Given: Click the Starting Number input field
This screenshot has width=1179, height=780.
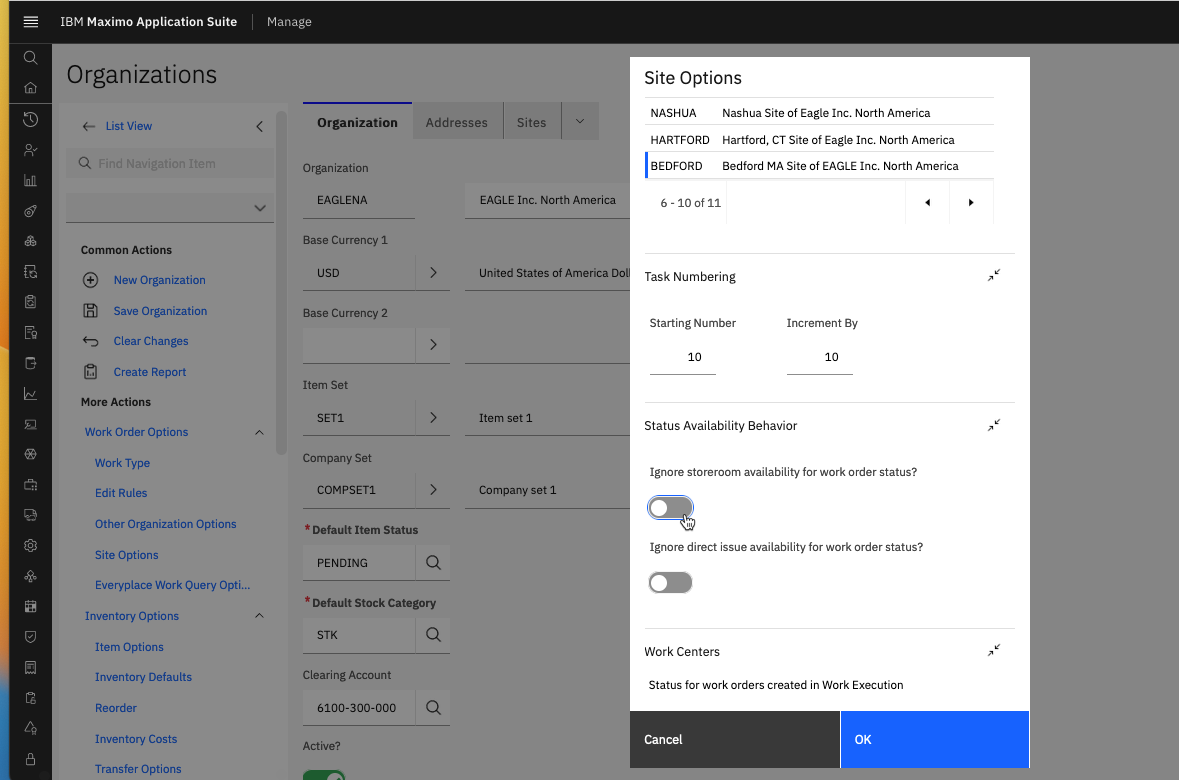Looking at the screenshot, I should [x=683, y=357].
